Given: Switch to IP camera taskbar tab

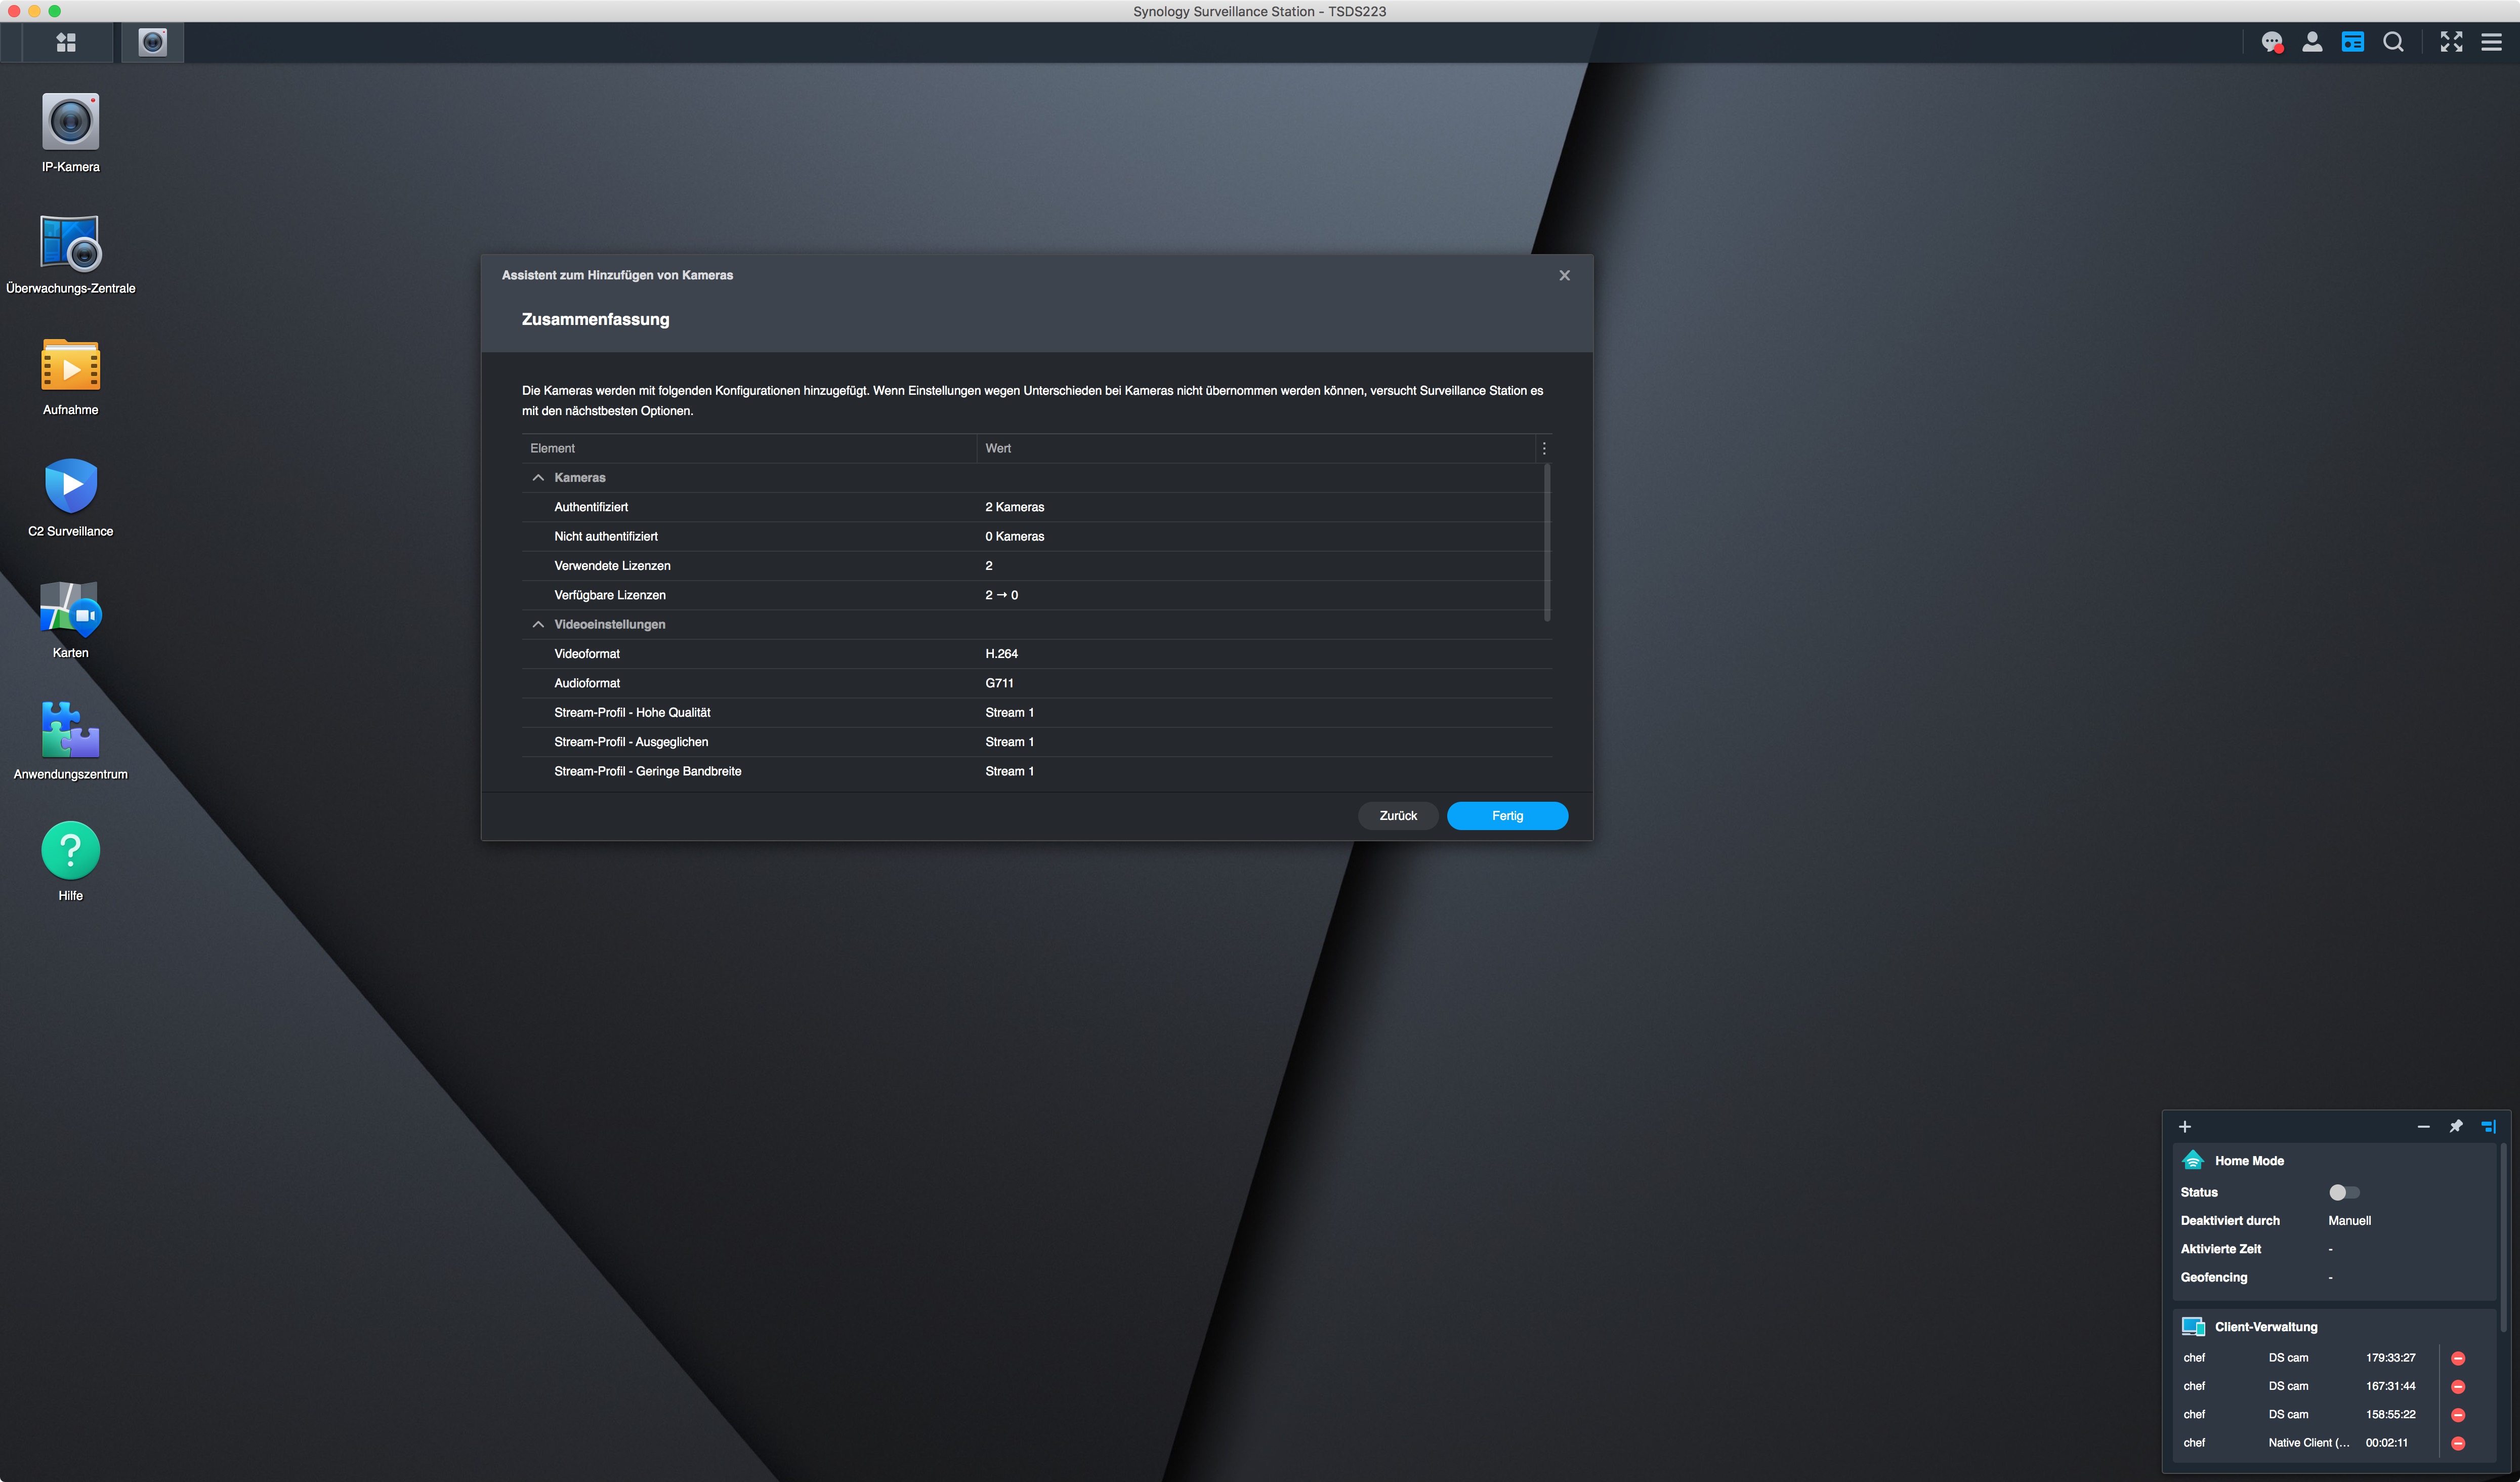Looking at the screenshot, I should 152,42.
